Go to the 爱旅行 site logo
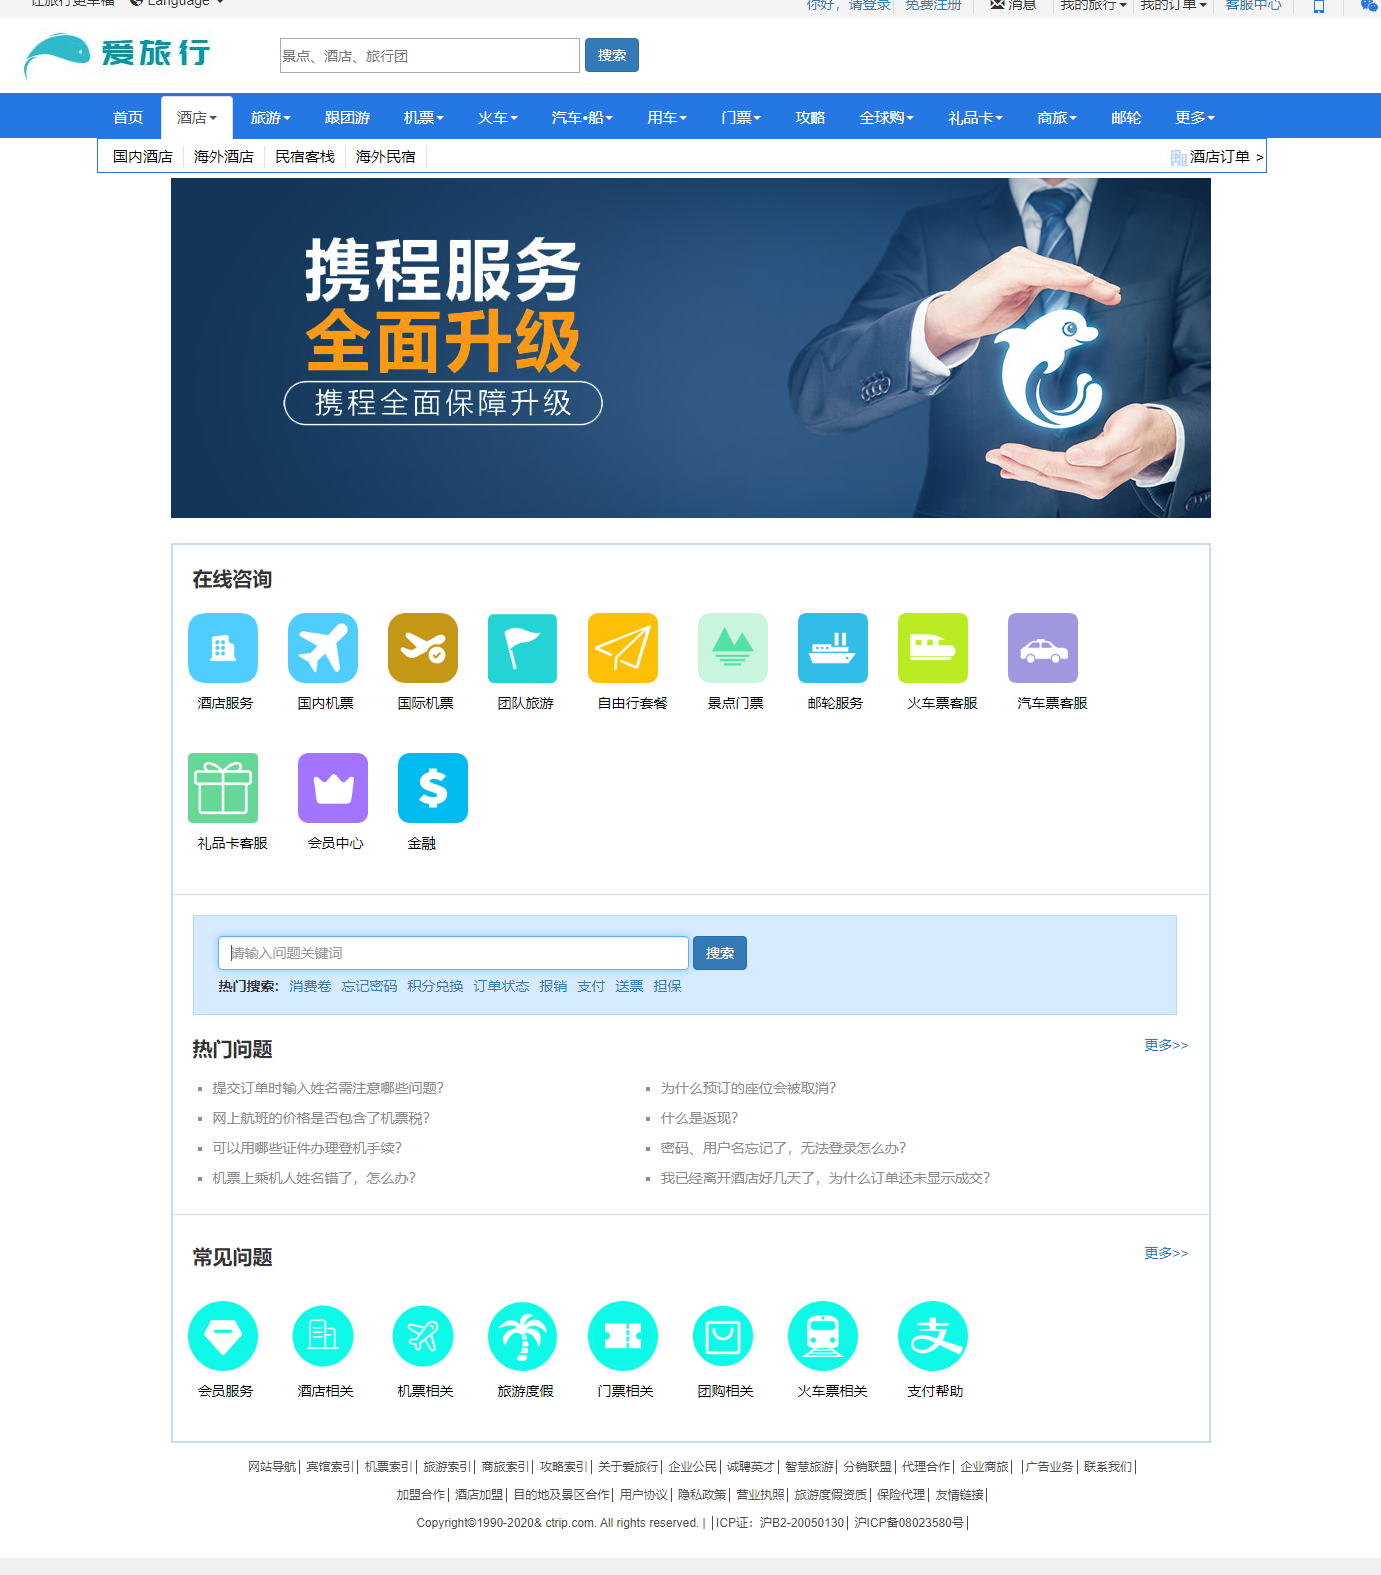The image size is (1381, 1575). tap(117, 55)
